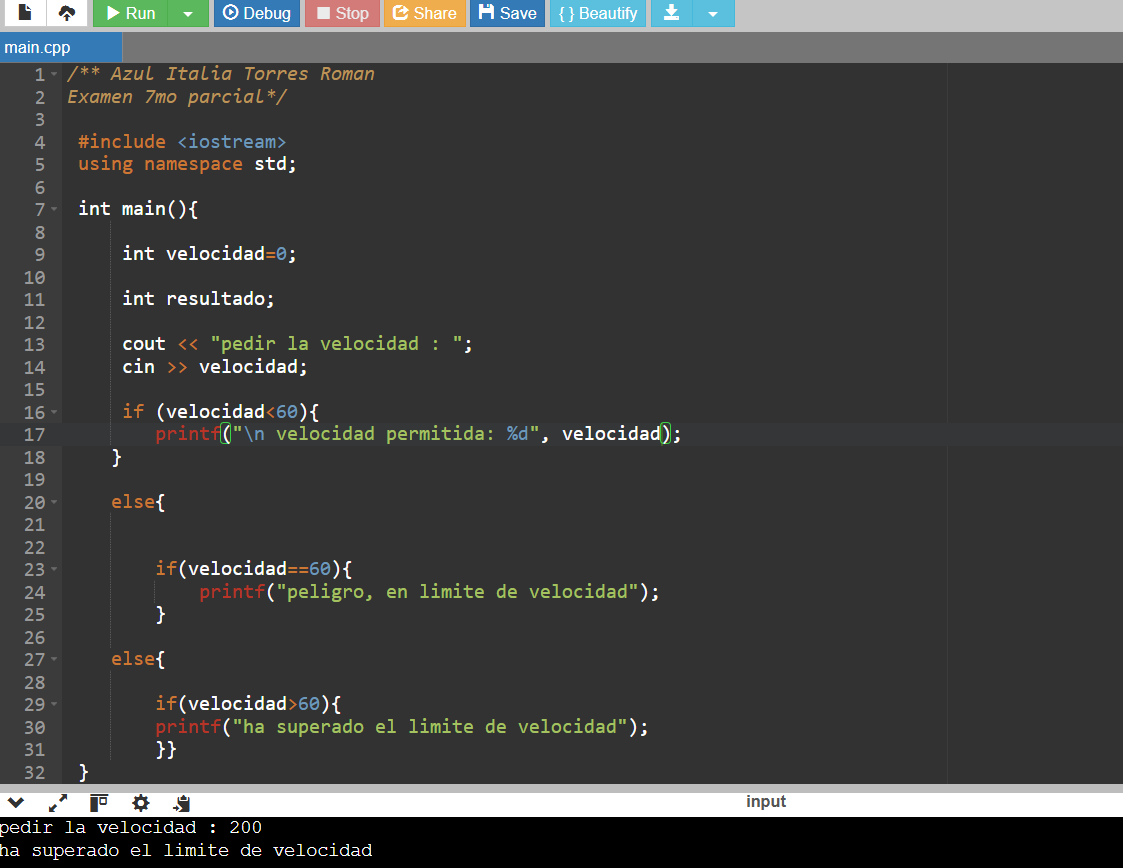
Task: Open console settings with the gear icon
Action: click(140, 802)
